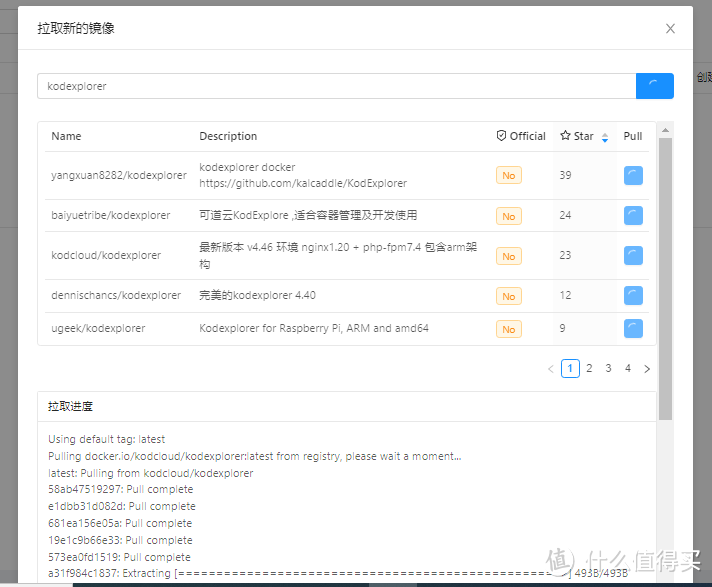
Task: Sort the table by Star column
Action: point(605,137)
